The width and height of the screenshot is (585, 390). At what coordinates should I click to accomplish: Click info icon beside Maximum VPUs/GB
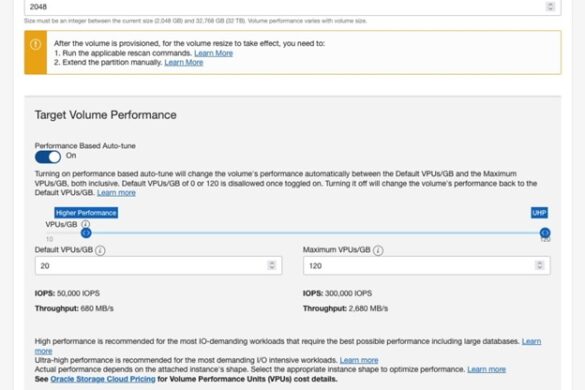[378, 250]
